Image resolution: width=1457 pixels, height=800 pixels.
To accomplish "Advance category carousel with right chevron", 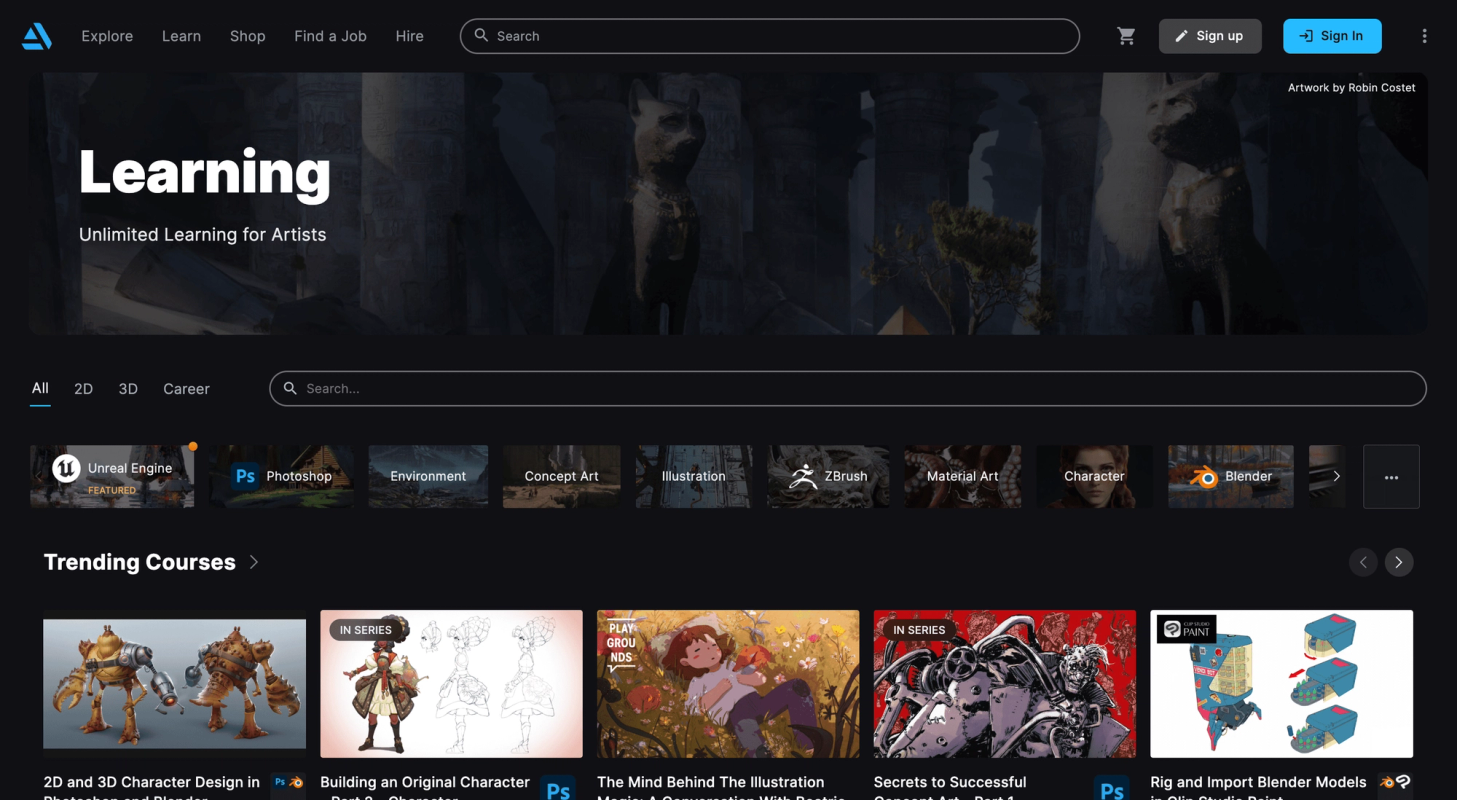I will pos(1336,476).
